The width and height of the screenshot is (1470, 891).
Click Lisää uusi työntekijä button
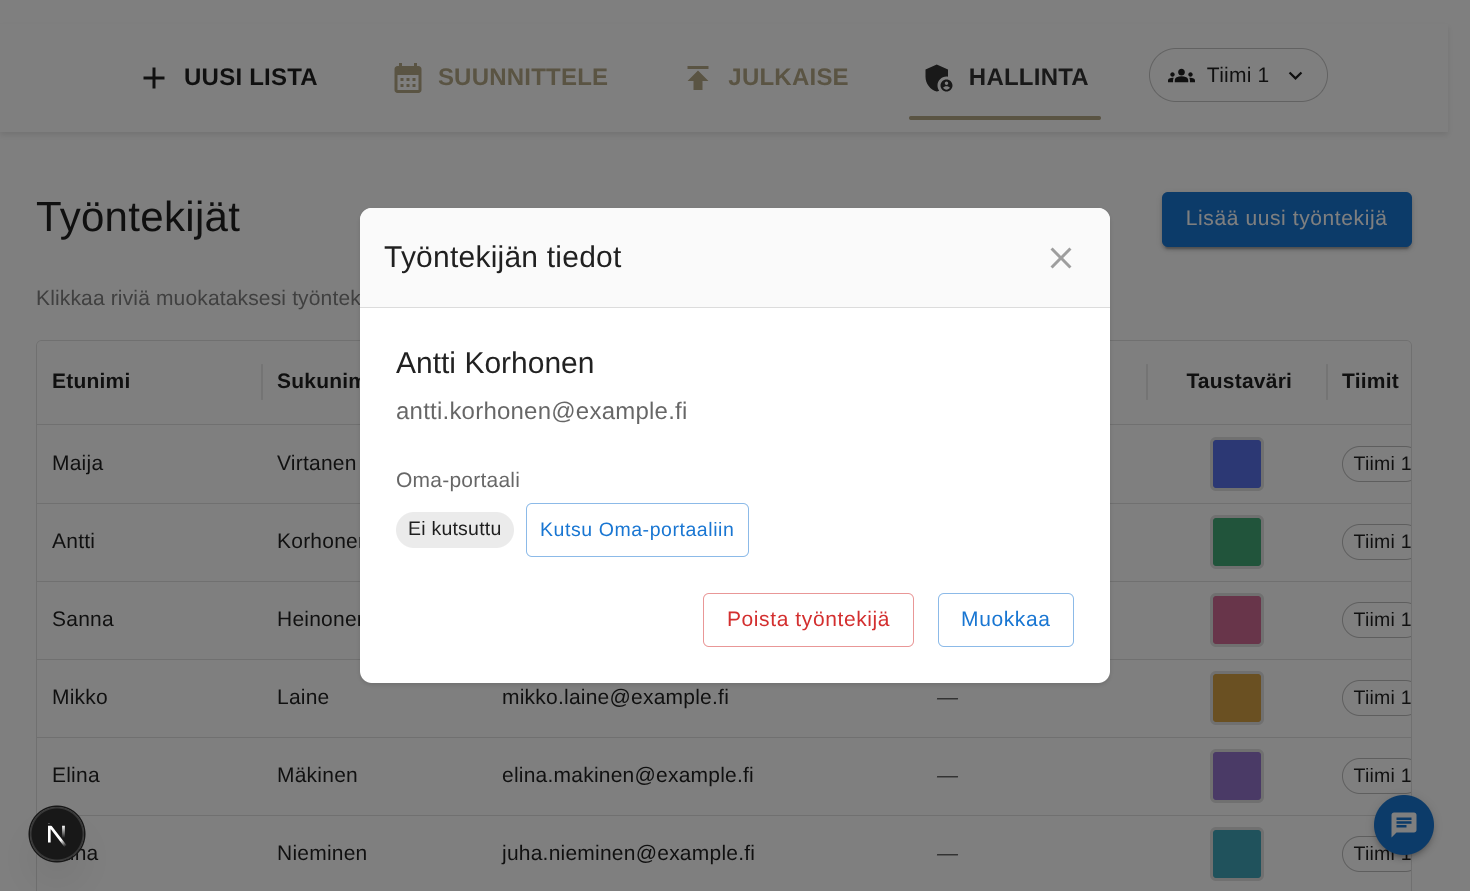point(1287,219)
